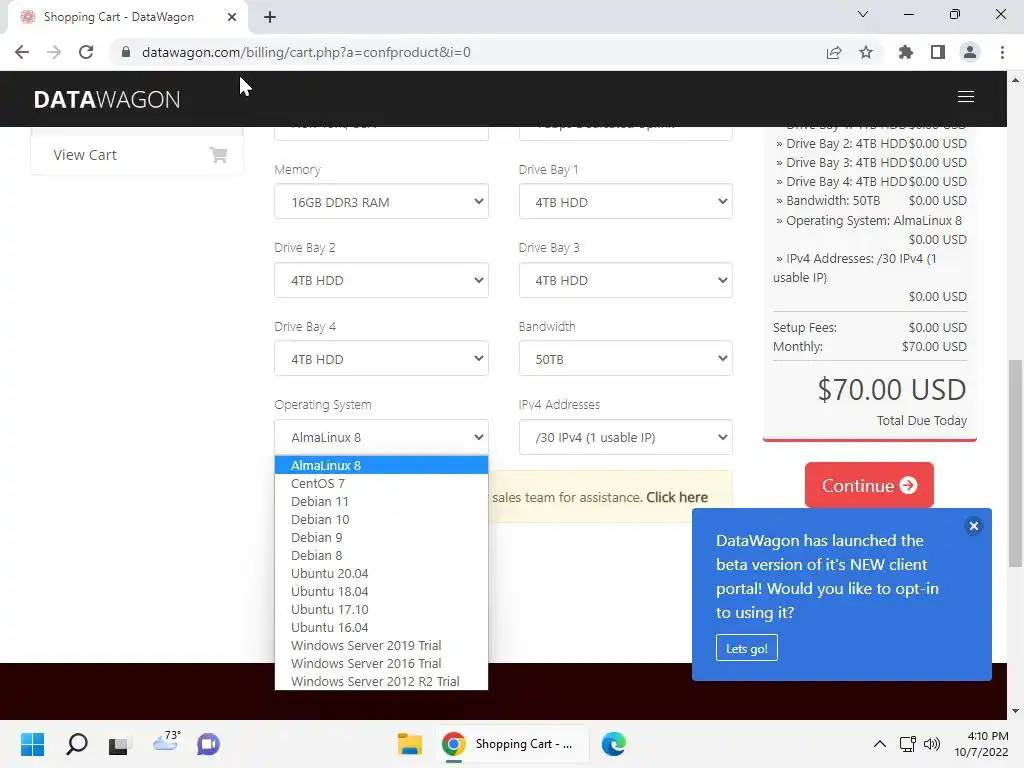Choose Debian 9 from the list
1024x768 pixels.
coord(381,537)
